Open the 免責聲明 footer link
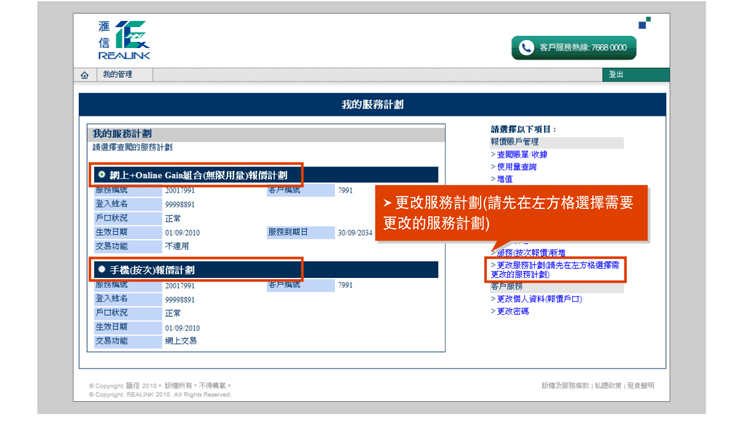 [641, 385]
